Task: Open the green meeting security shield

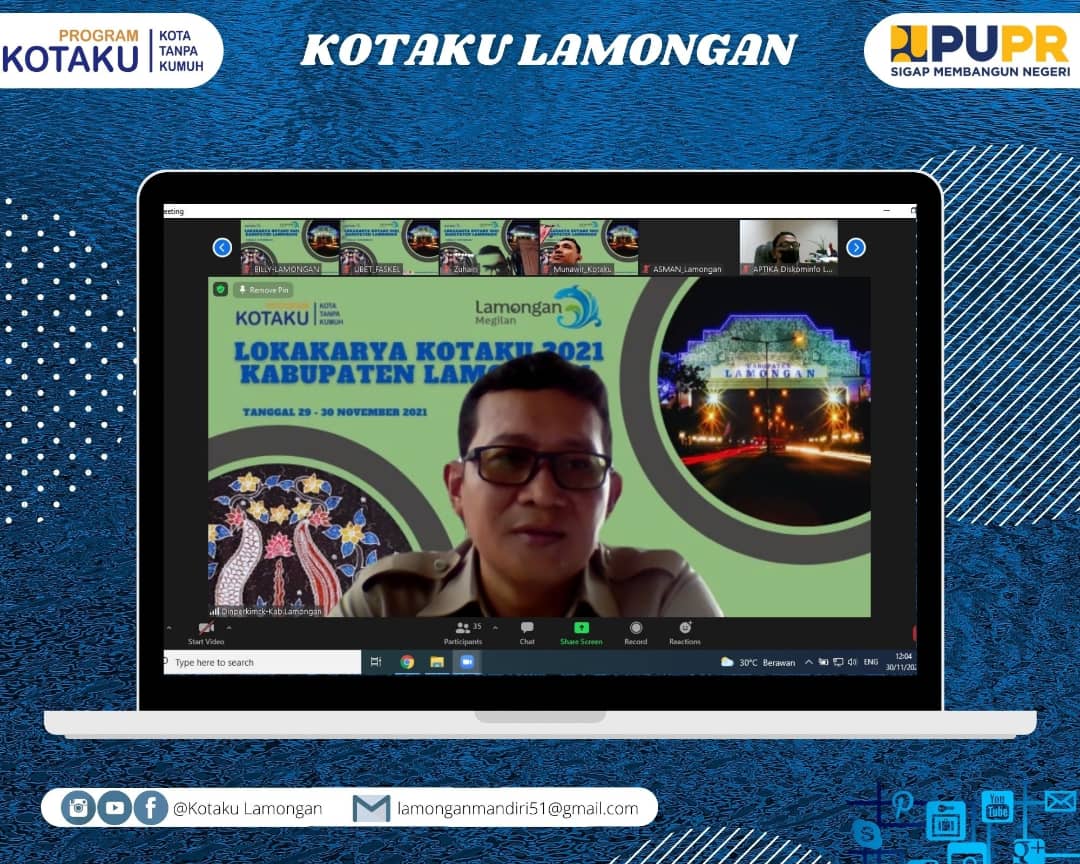Action: pyautogui.click(x=220, y=289)
